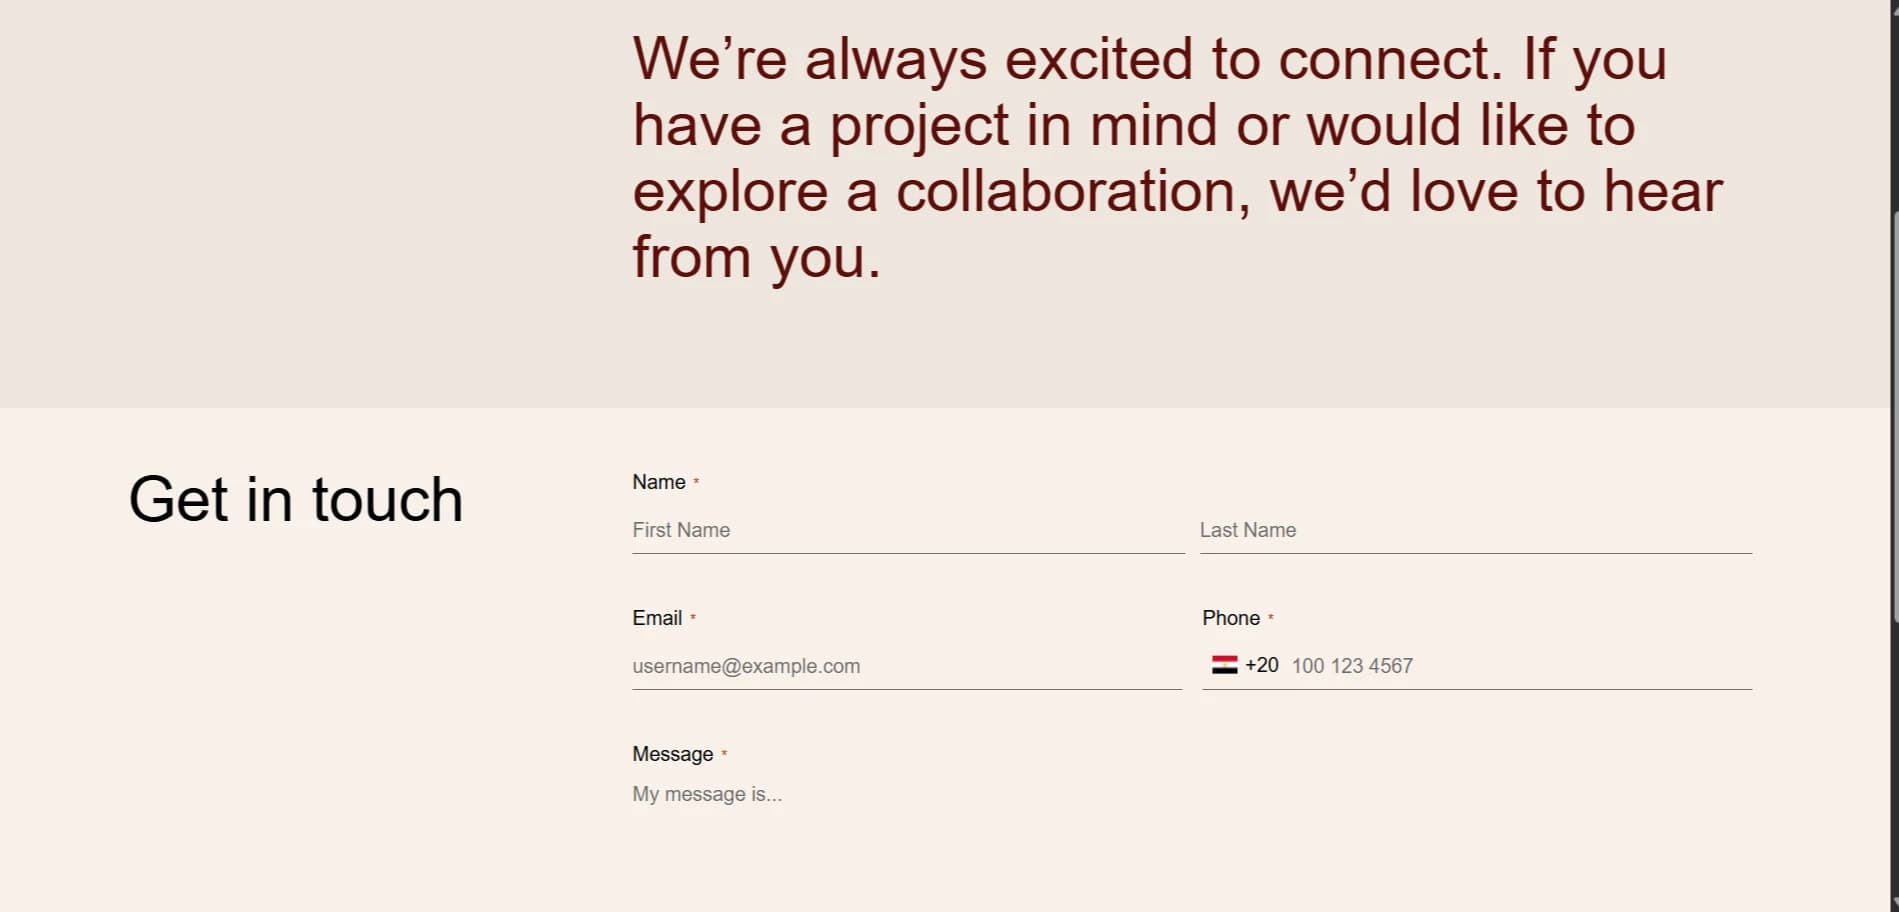The width and height of the screenshot is (1899, 912).
Task: Click the 'Get in touch' heading
Action: point(296,500)
